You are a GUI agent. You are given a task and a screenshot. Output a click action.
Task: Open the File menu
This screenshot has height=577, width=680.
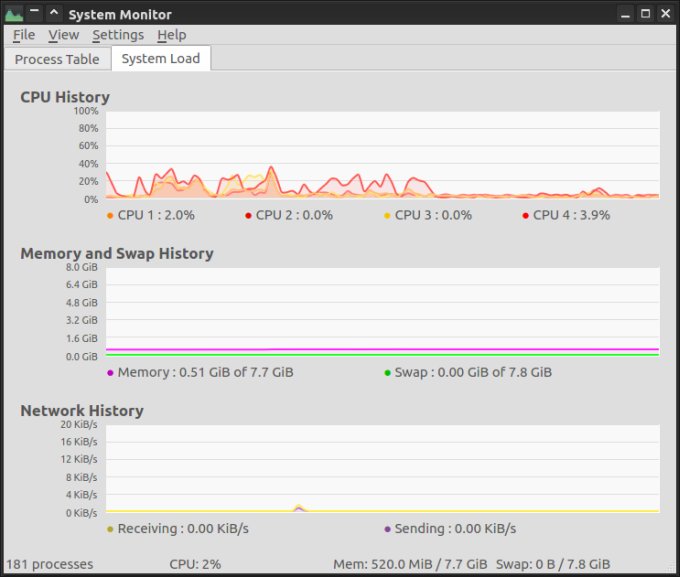pyautogui.click(x=24, y=35)
